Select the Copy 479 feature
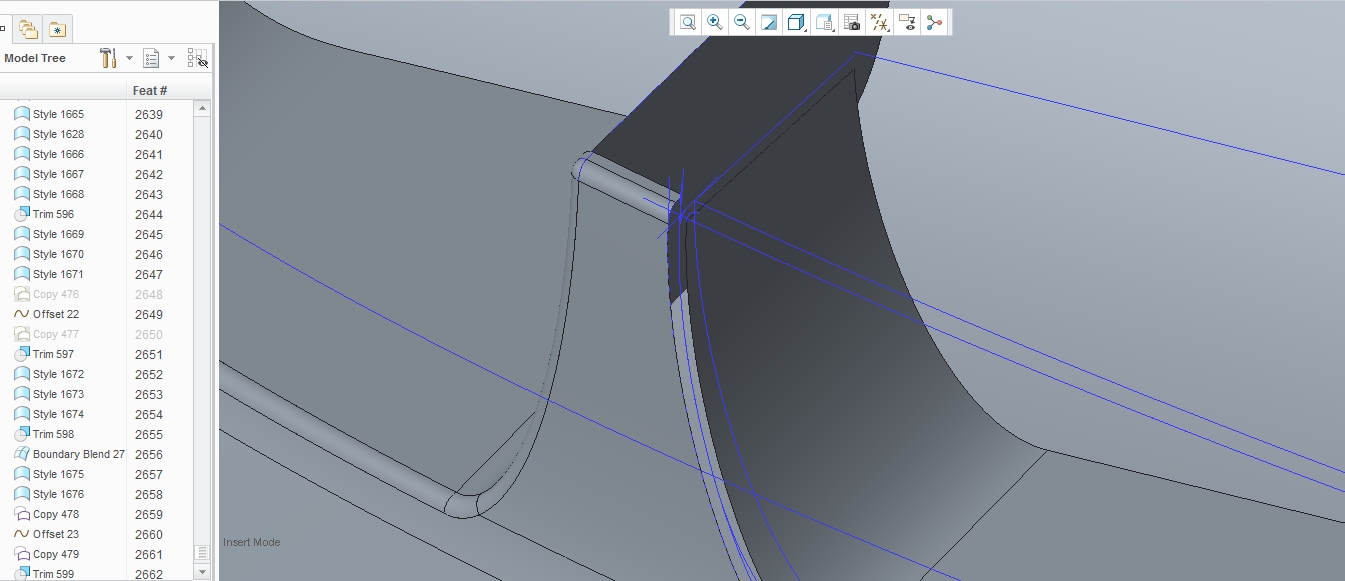Screen dimensions: 1345x581 [x=56, y=554]
